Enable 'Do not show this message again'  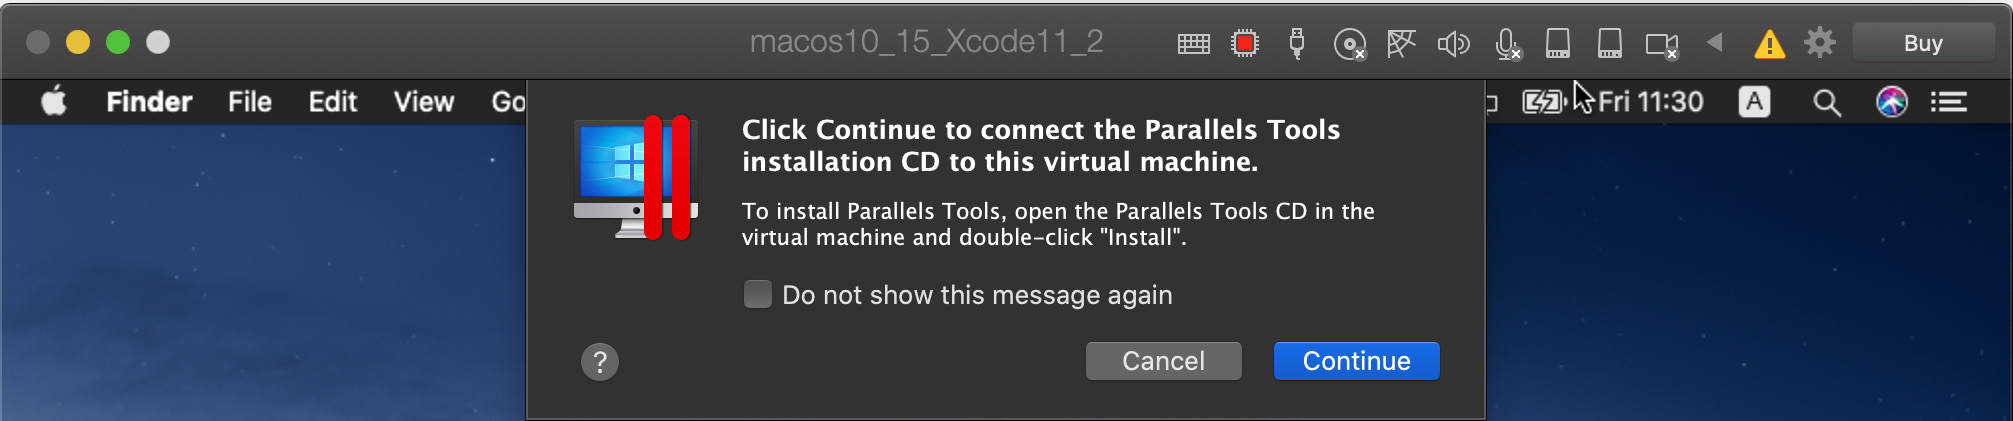point(758,294)
